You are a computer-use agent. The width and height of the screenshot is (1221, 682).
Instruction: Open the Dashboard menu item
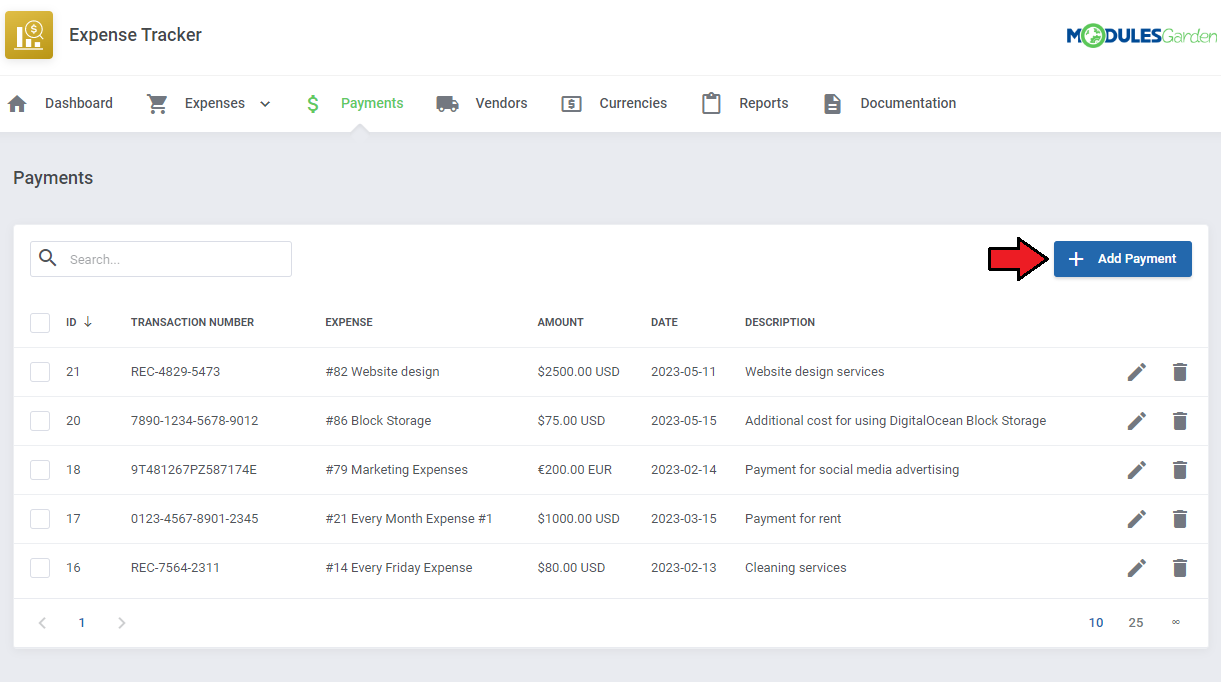79,103
